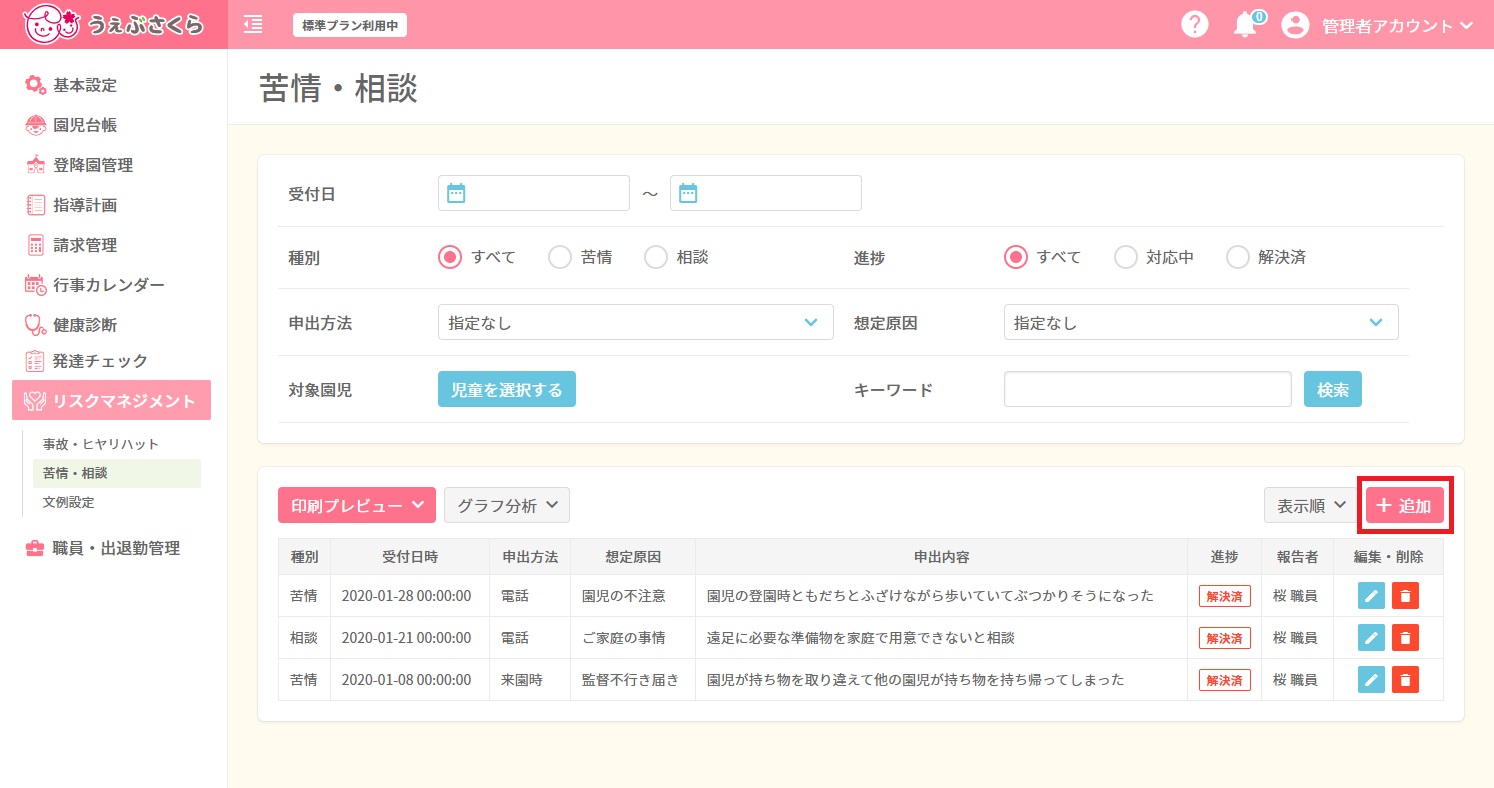Delete the 2020-01-21 consultation with trash icon
The height and width of the screenshot is (788, 1494).
point(1405,638)
